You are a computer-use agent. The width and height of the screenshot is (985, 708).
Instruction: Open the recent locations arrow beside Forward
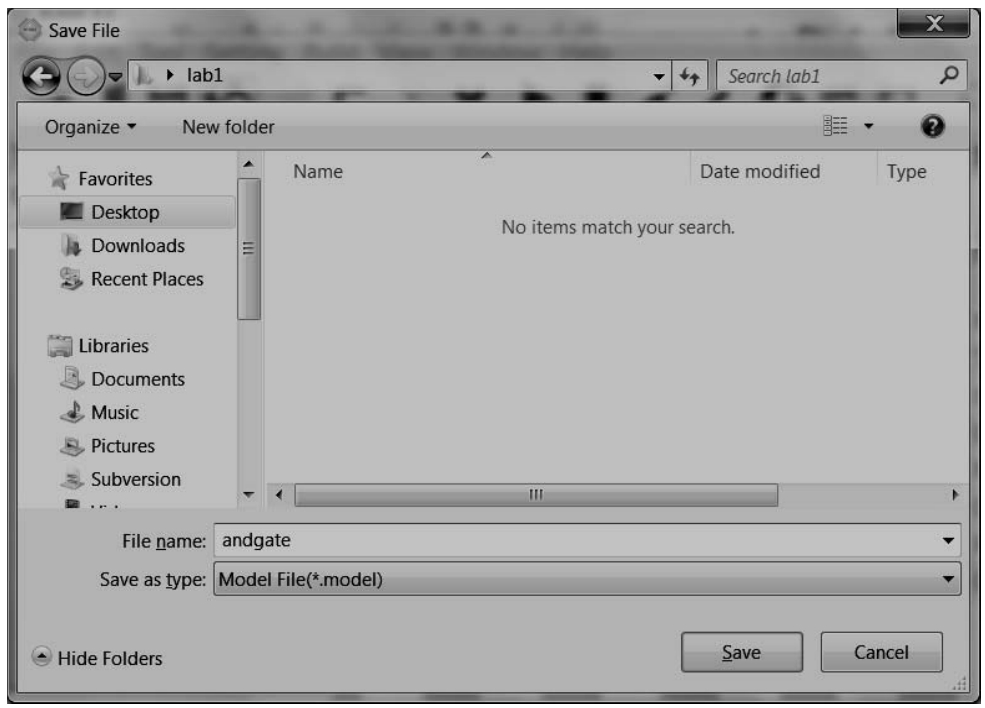tap(116, 77)
